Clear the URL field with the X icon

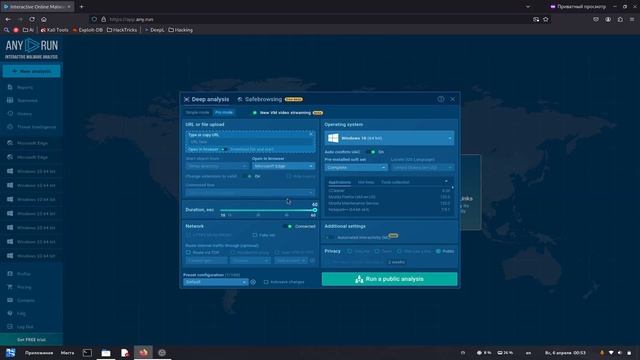click(311, 134)
